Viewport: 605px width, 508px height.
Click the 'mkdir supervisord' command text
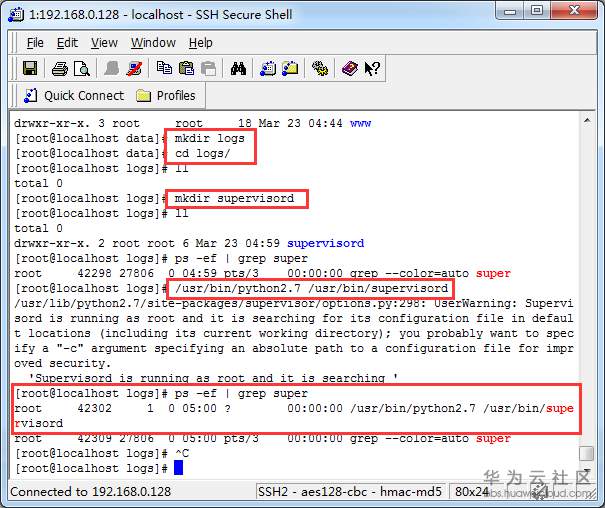tap(234, 199)
